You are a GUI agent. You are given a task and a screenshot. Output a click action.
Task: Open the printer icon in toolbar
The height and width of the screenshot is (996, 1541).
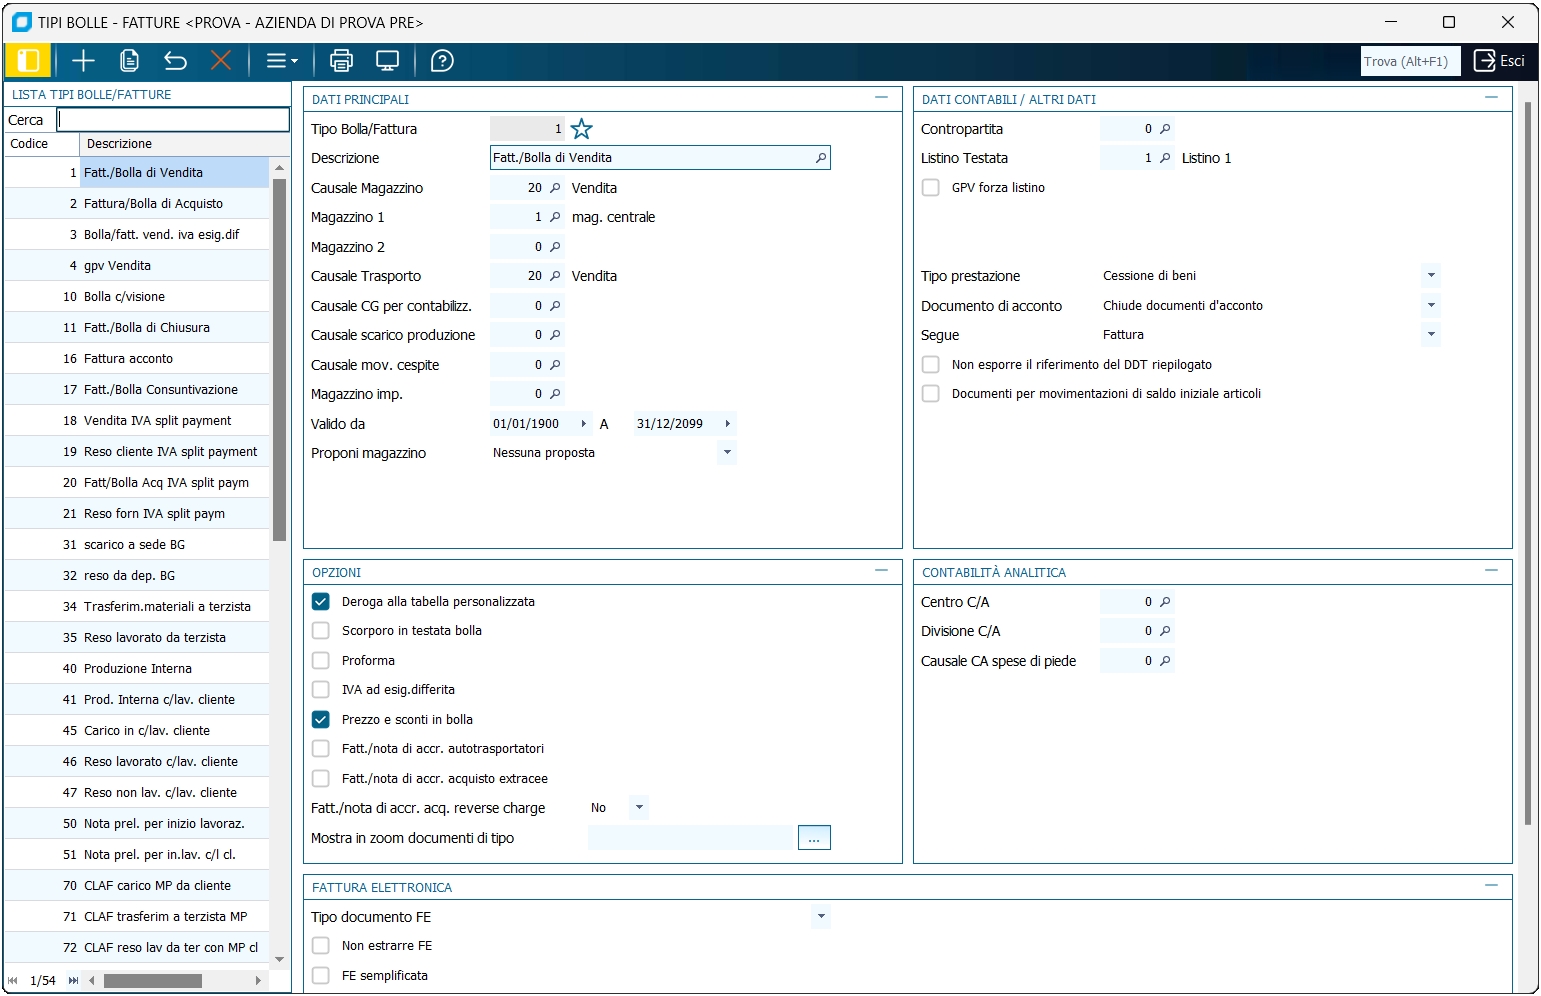341,61
